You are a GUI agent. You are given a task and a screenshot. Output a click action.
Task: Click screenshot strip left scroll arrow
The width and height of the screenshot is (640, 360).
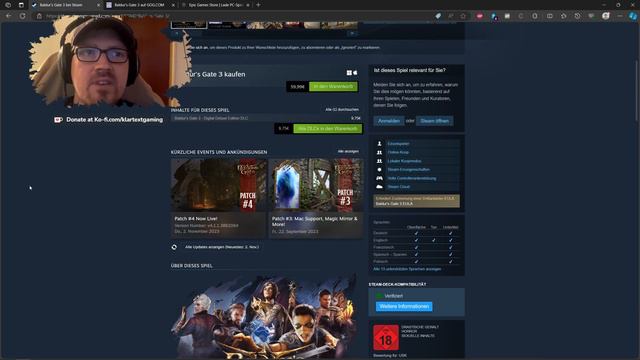pos(177,33)
